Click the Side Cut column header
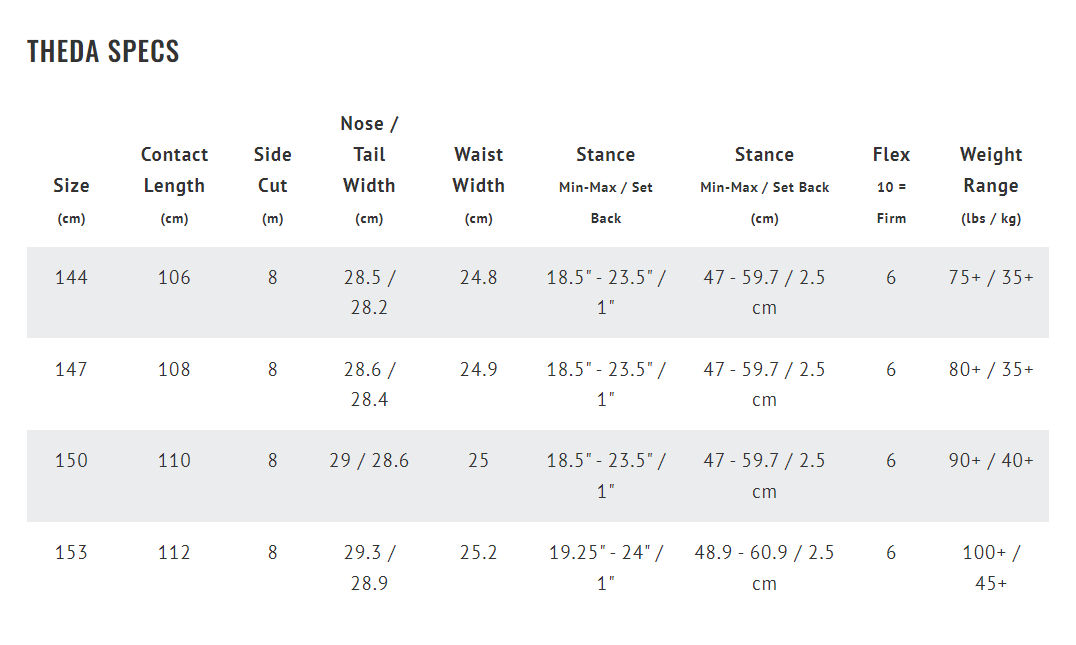Screen dimensions: 1076x645 [x=272, y=185]
